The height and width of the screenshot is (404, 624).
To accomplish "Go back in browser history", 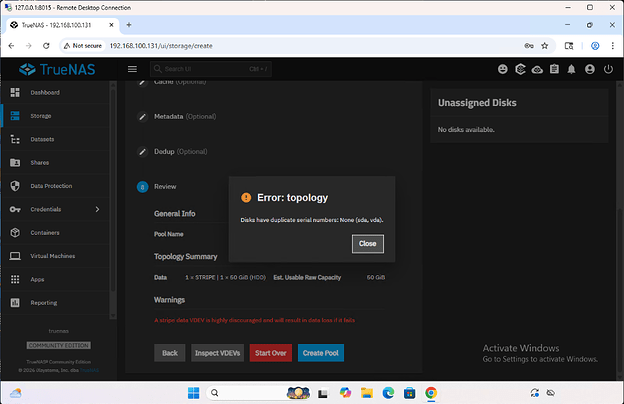I will 11,46.
